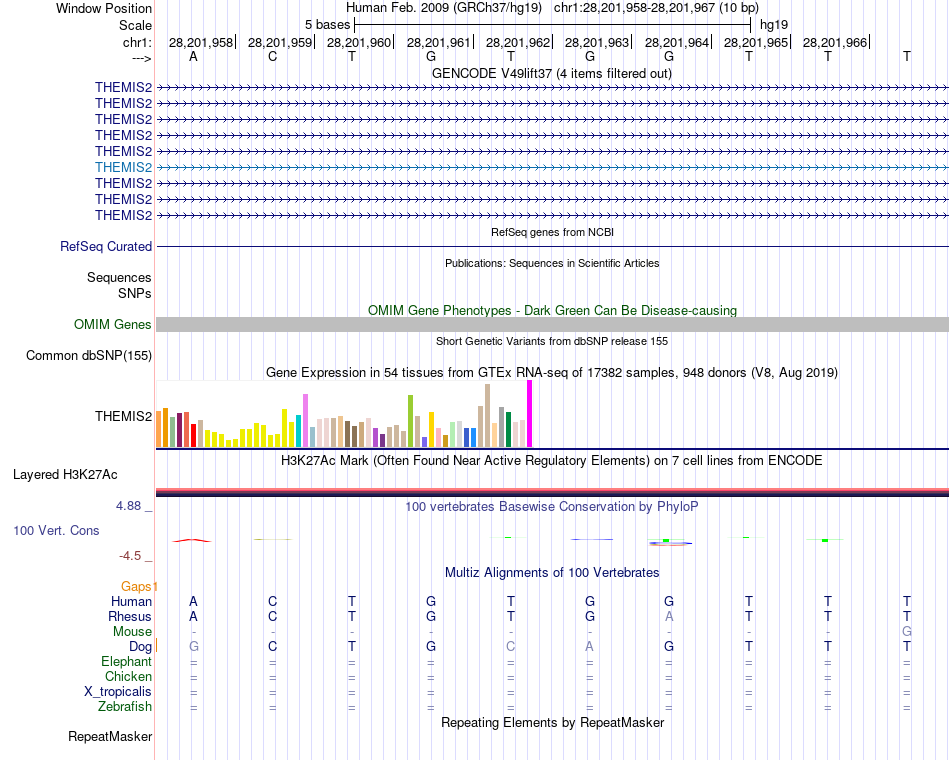950x760 pixels.
Task: Open RefSeq genes from NCBI track title
Action: (x=552, y=232)
